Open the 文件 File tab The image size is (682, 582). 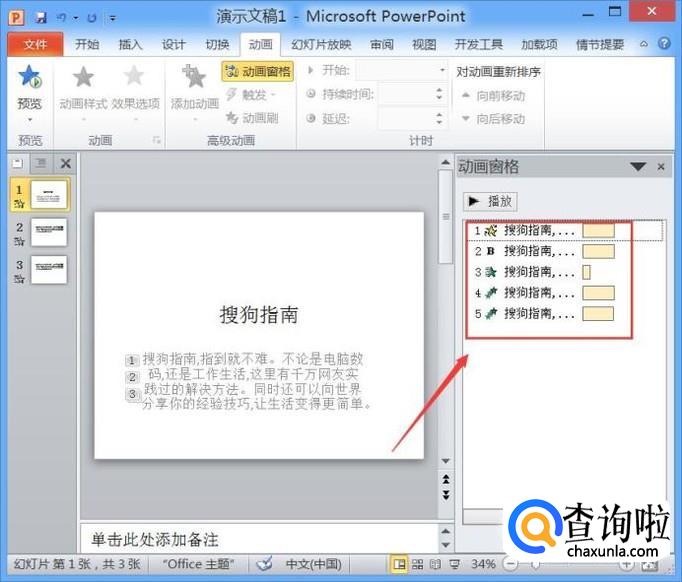click(x=35, y=44)
